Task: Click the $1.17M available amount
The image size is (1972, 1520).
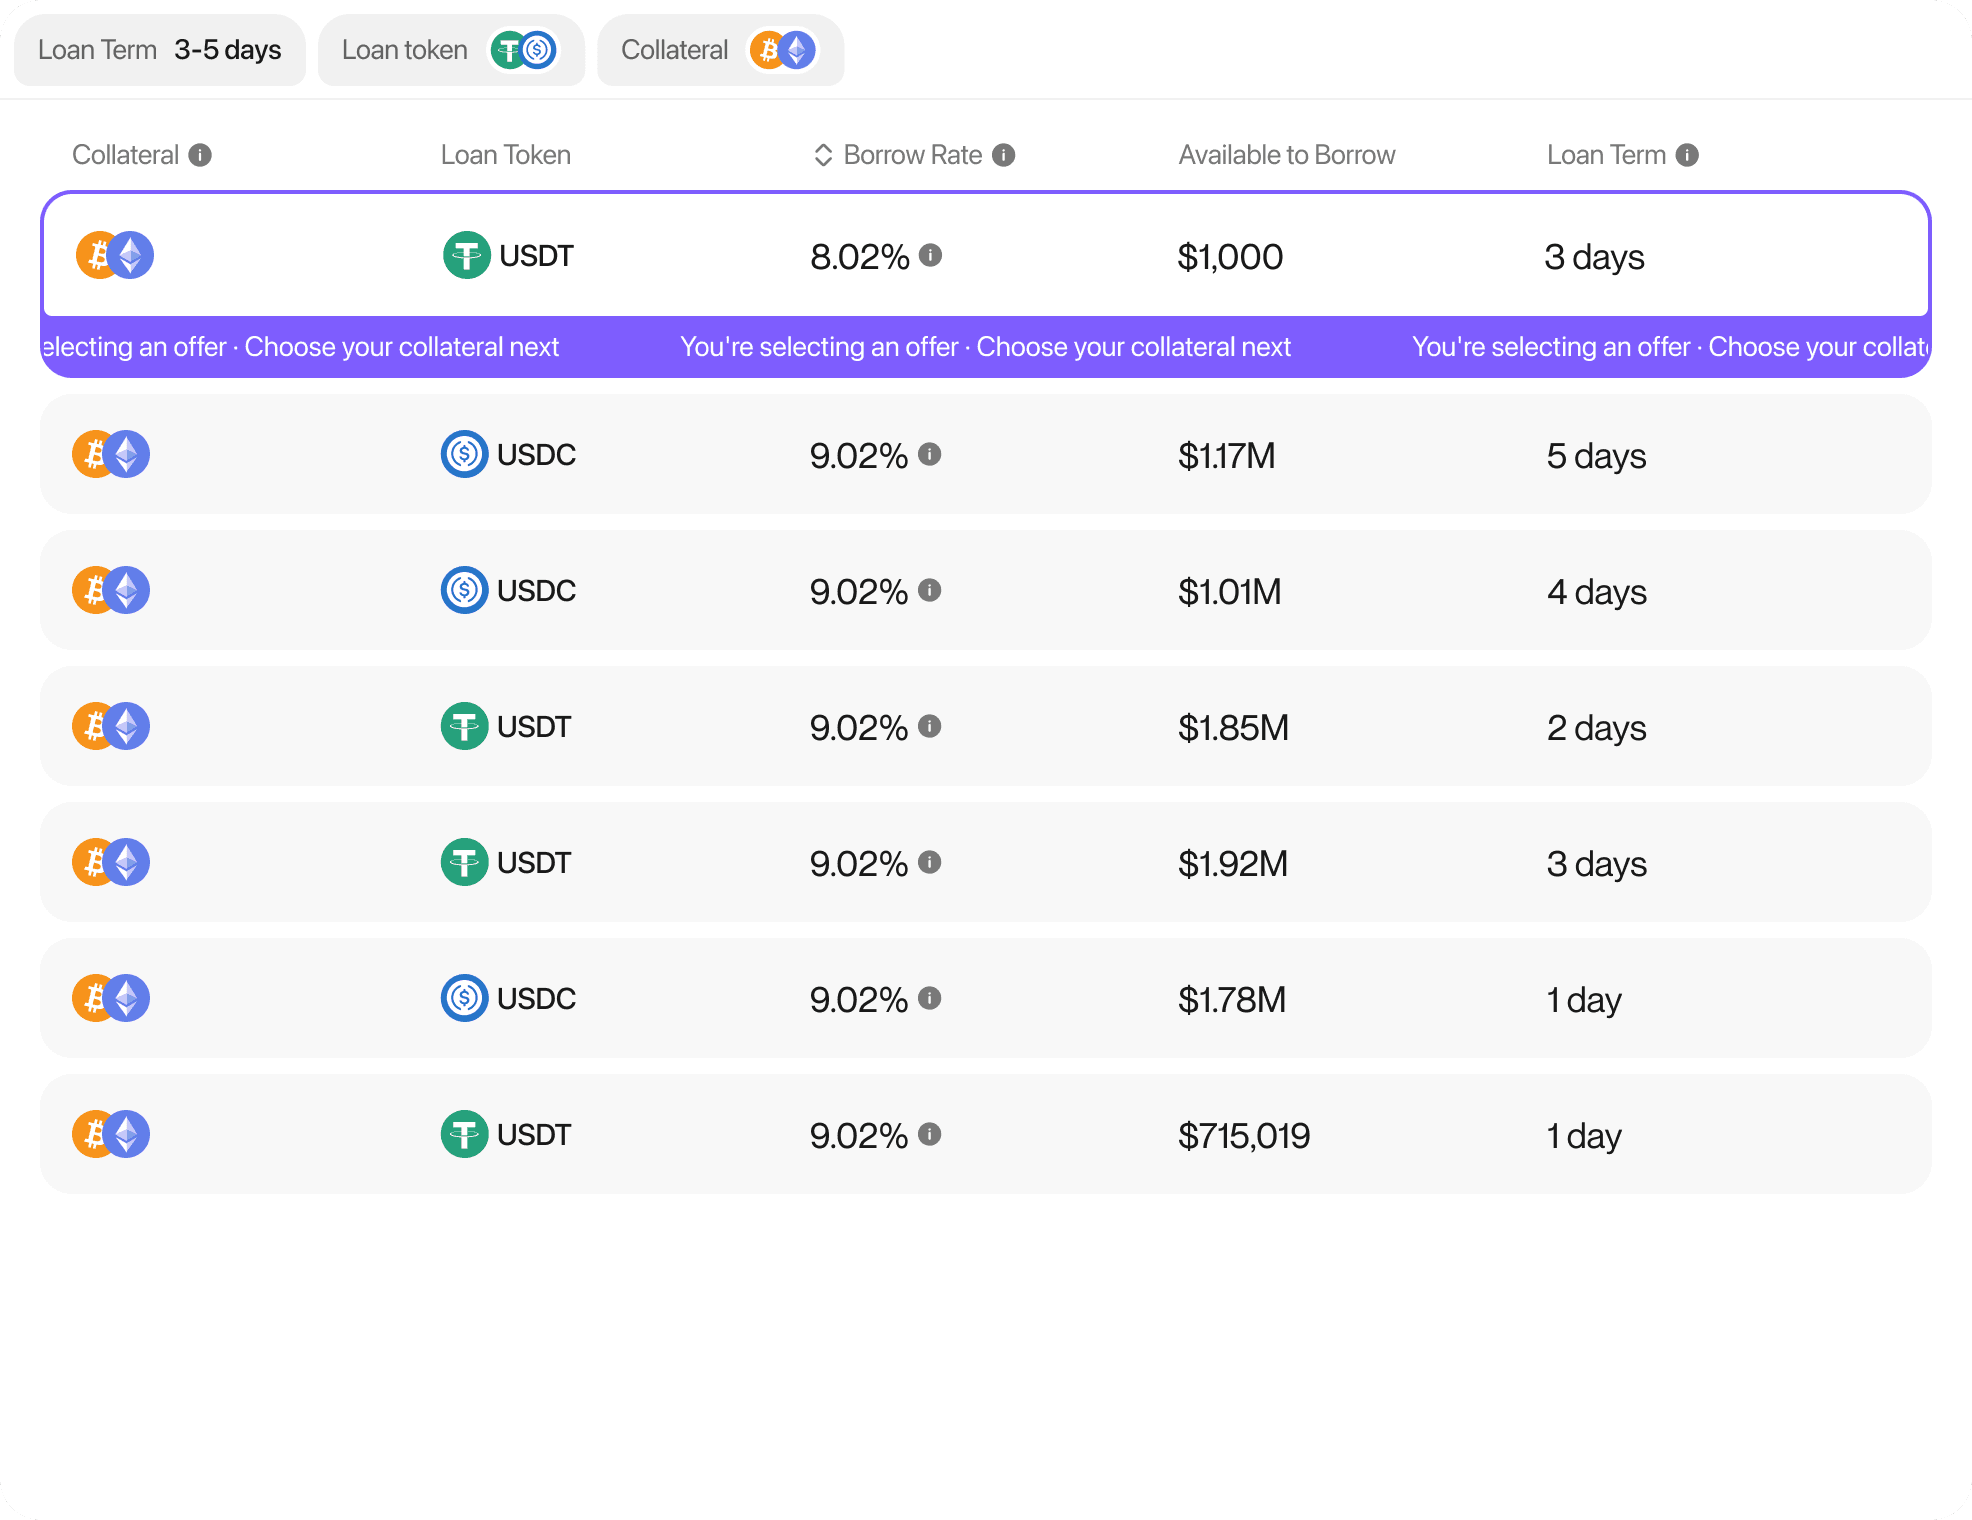Action: pos(1227,456)
